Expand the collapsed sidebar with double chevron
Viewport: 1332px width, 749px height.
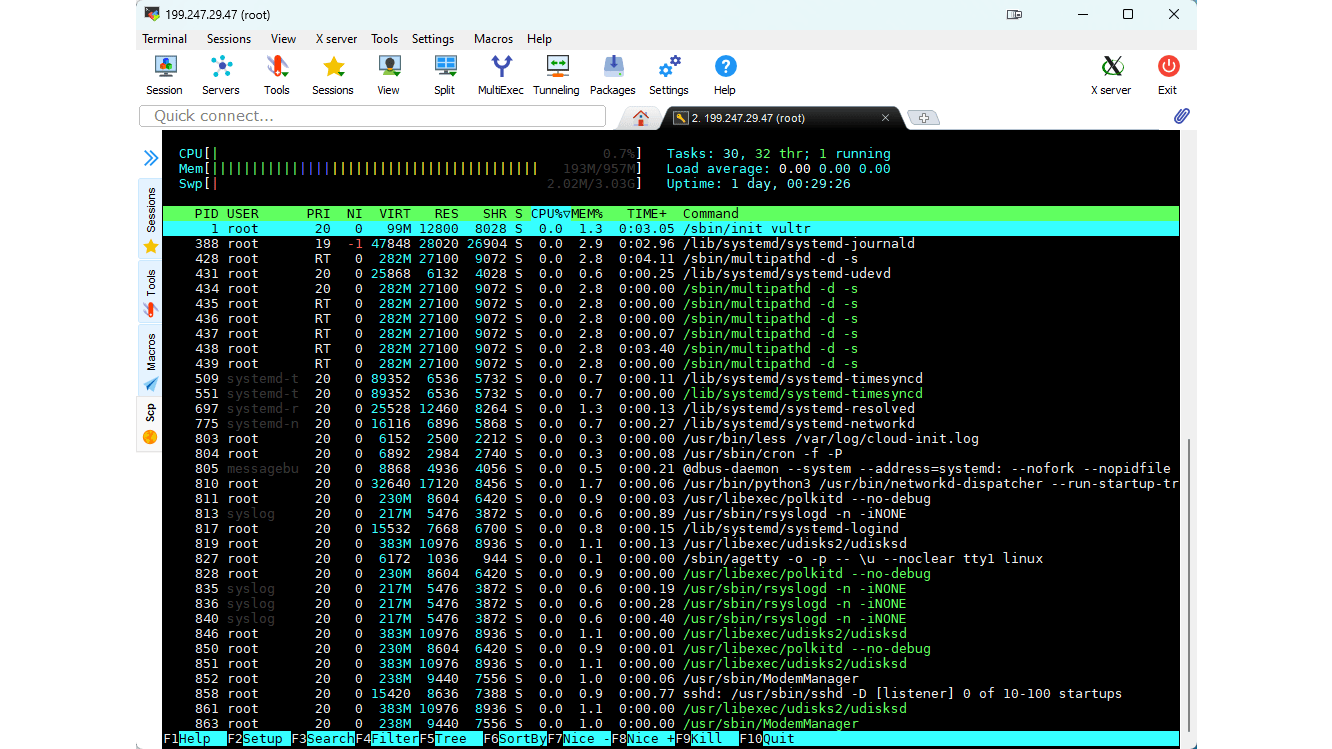click(x=150, y=158)
